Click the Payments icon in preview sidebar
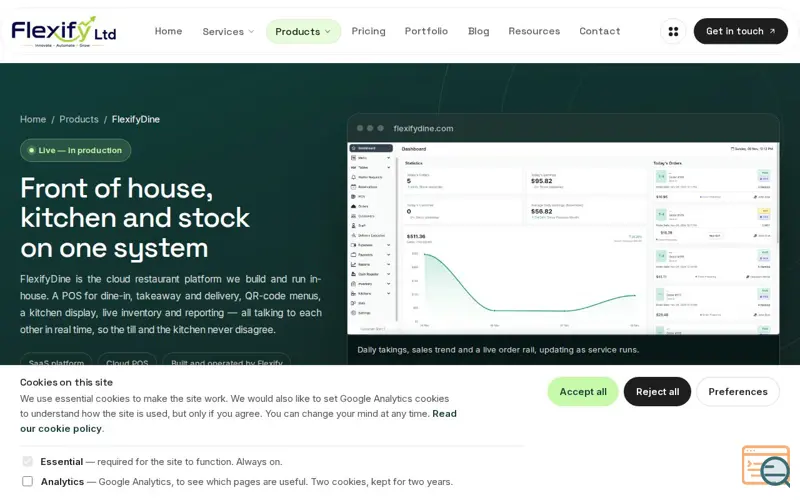The image size is (800, 500). pyautogui.click(x=354, y=255)
